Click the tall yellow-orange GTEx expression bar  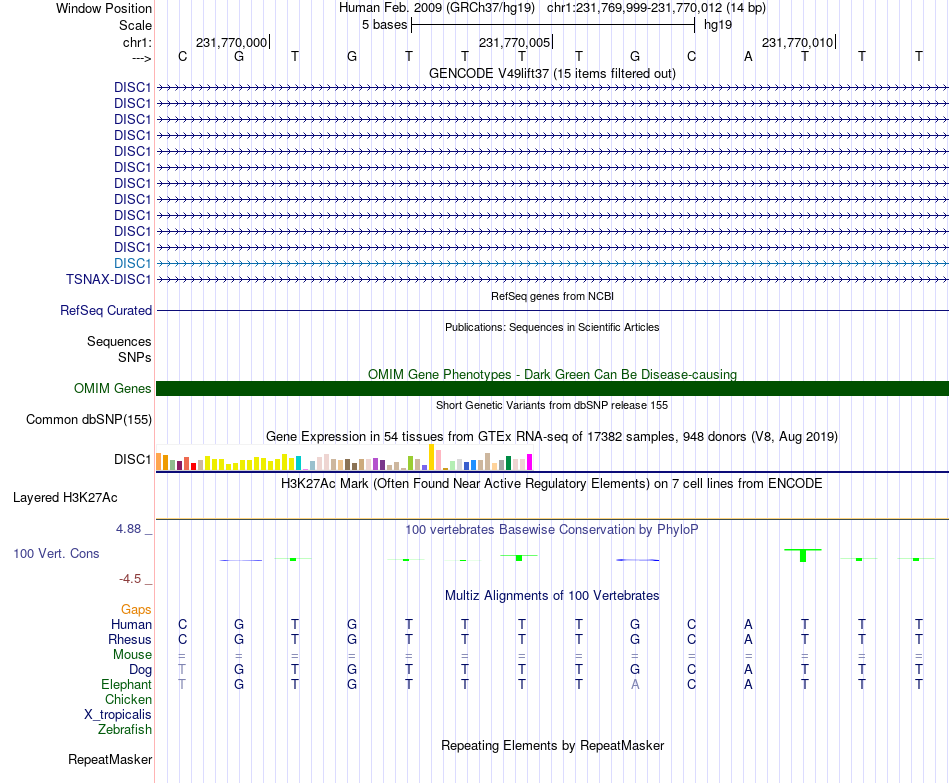(x=431, y=458)
